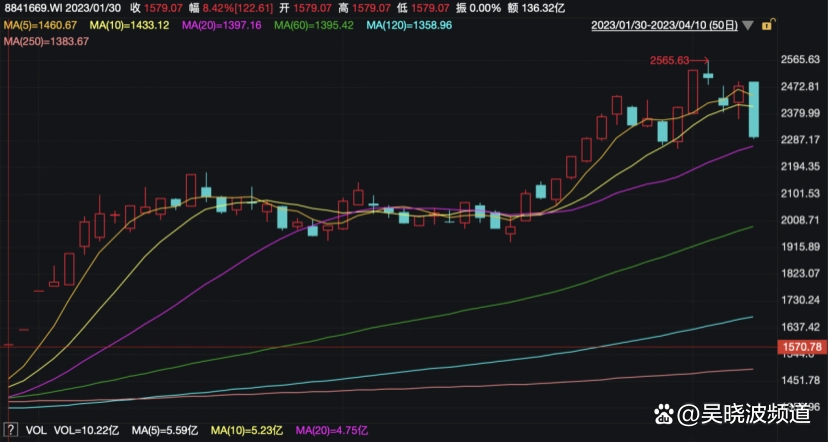Click the 高 1579.07 high price

pyautogui.click(x=364, y=8)
